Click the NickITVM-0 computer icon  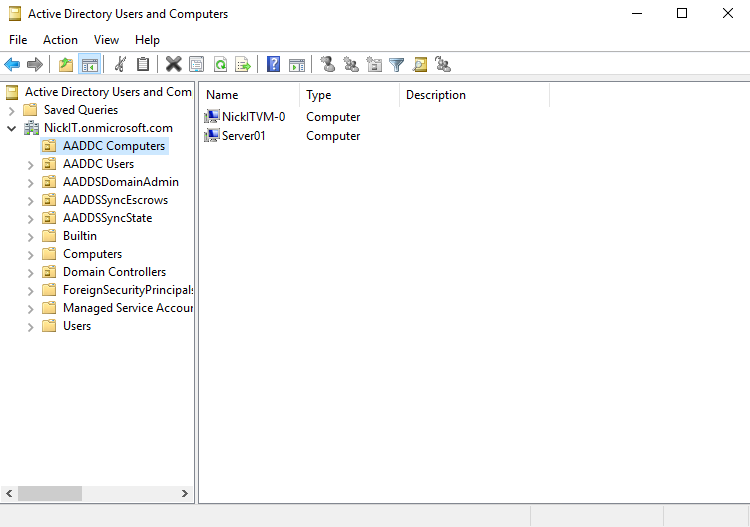pyautogui.click(x=211, y=116)
